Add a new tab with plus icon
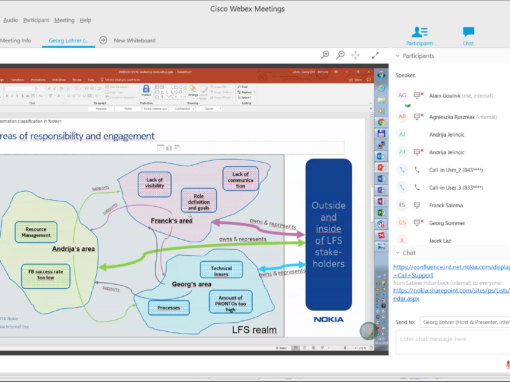The image size is (510, 382). click(103, 40)
